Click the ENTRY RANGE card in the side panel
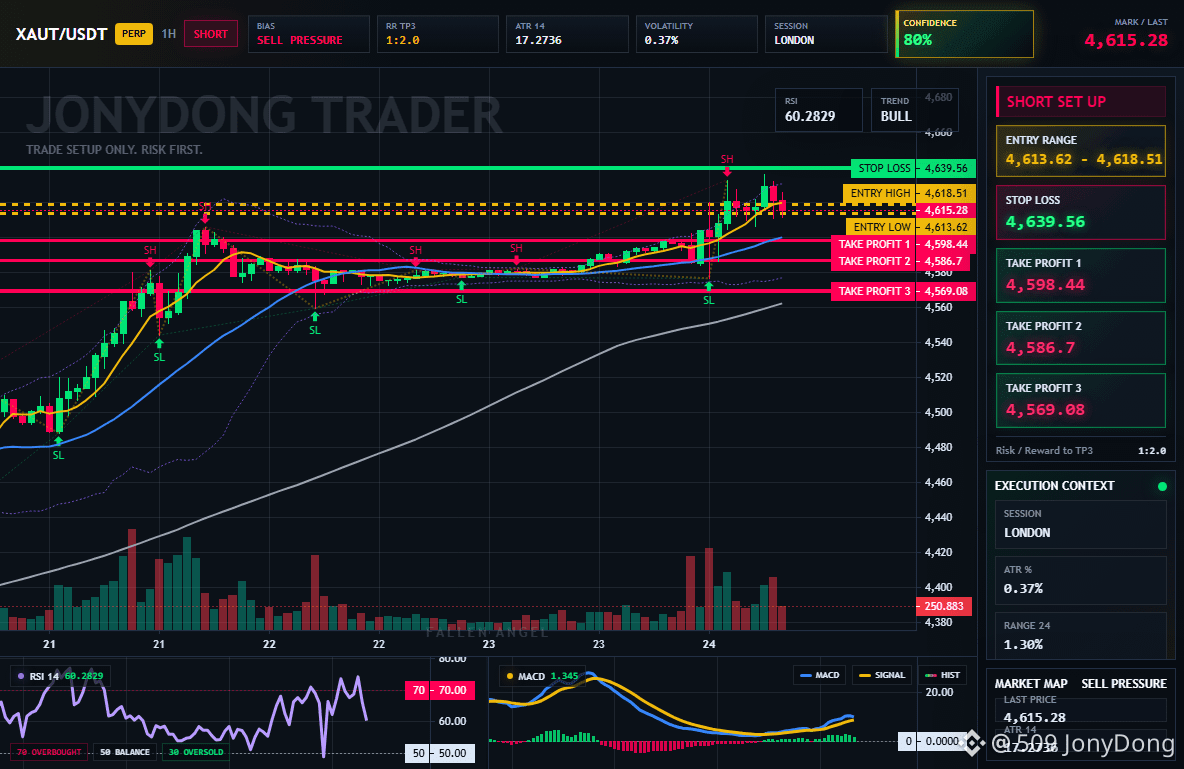Image resolution: width=1184 pixels, height=769 pixels. pyautogui.click(x=1081, y=151)
